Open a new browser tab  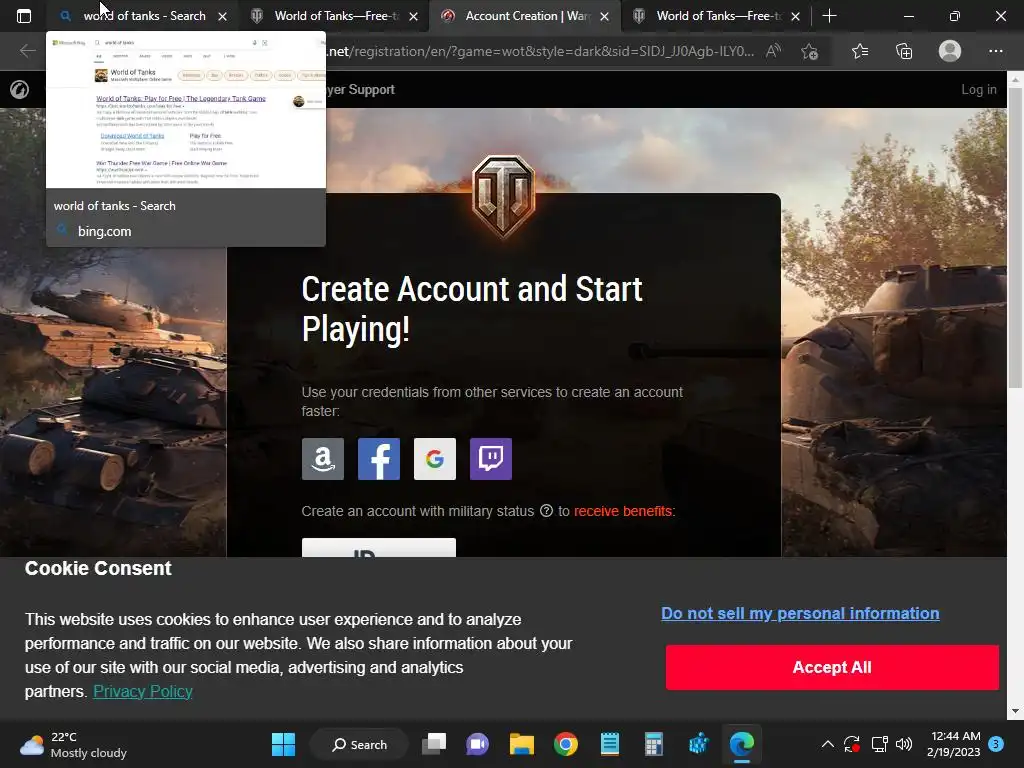pyautogui.click(x=829, y=16)
